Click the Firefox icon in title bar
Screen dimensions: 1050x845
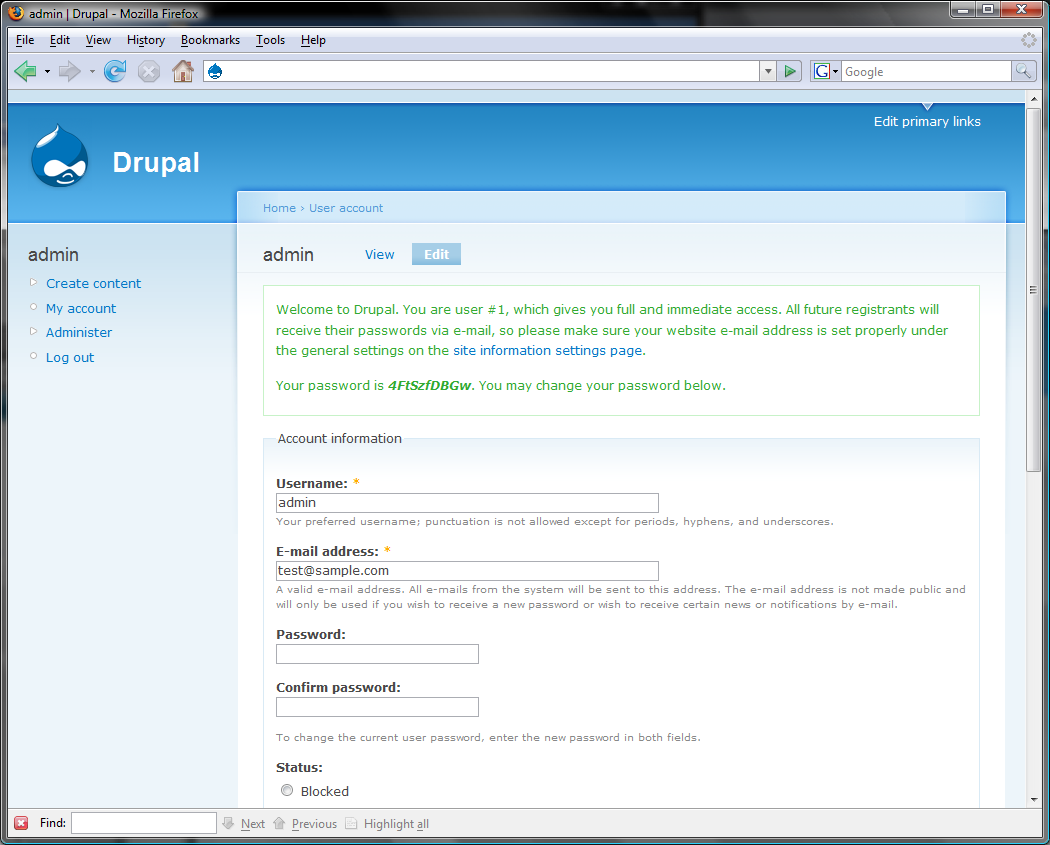(x=16, y=13)
